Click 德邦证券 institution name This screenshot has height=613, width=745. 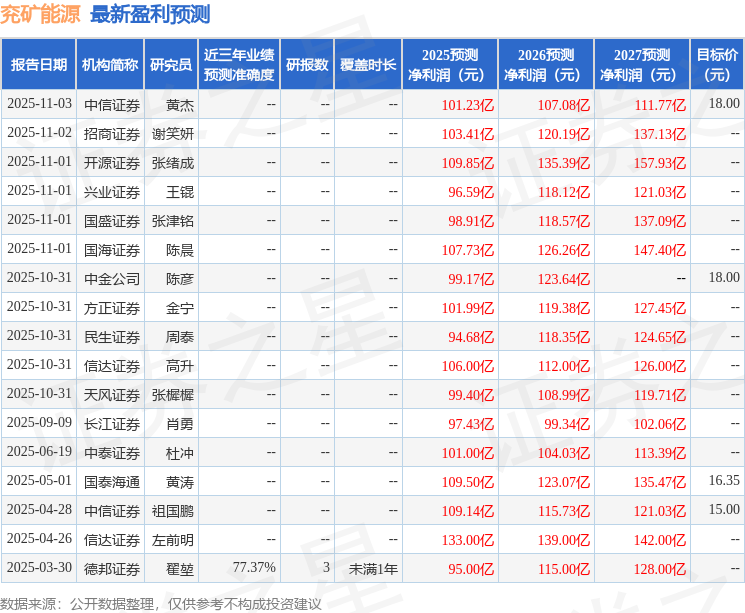click(112, 569)
